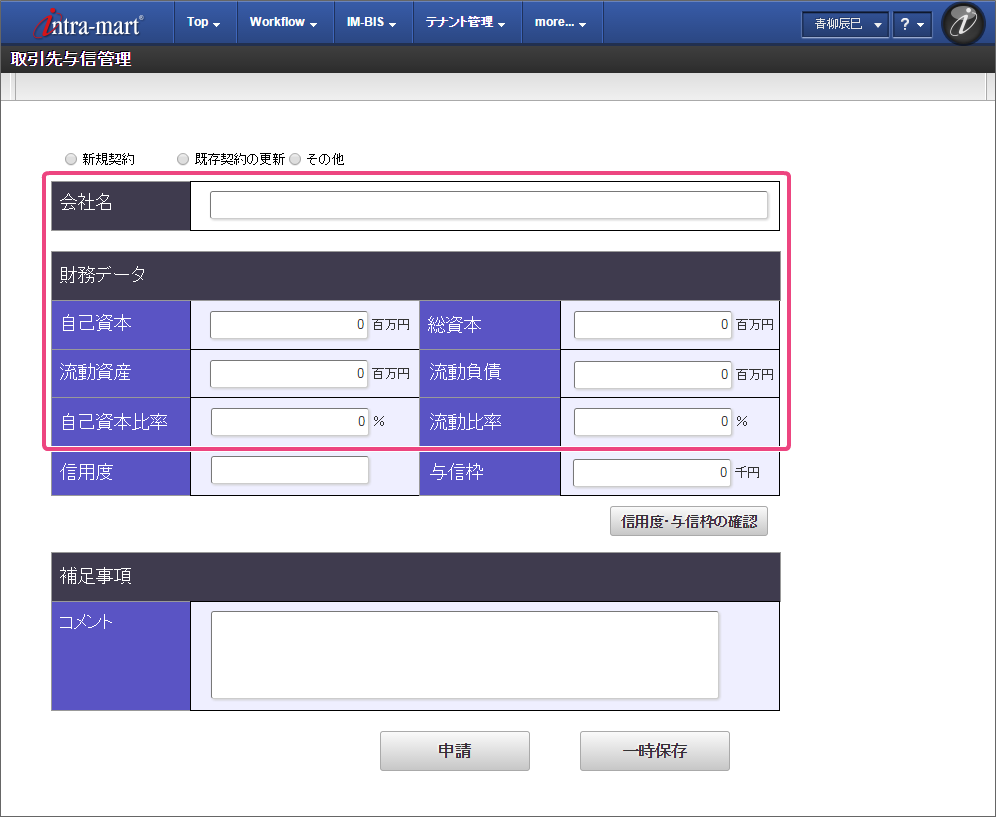Click the 一時保存 button

654,751
